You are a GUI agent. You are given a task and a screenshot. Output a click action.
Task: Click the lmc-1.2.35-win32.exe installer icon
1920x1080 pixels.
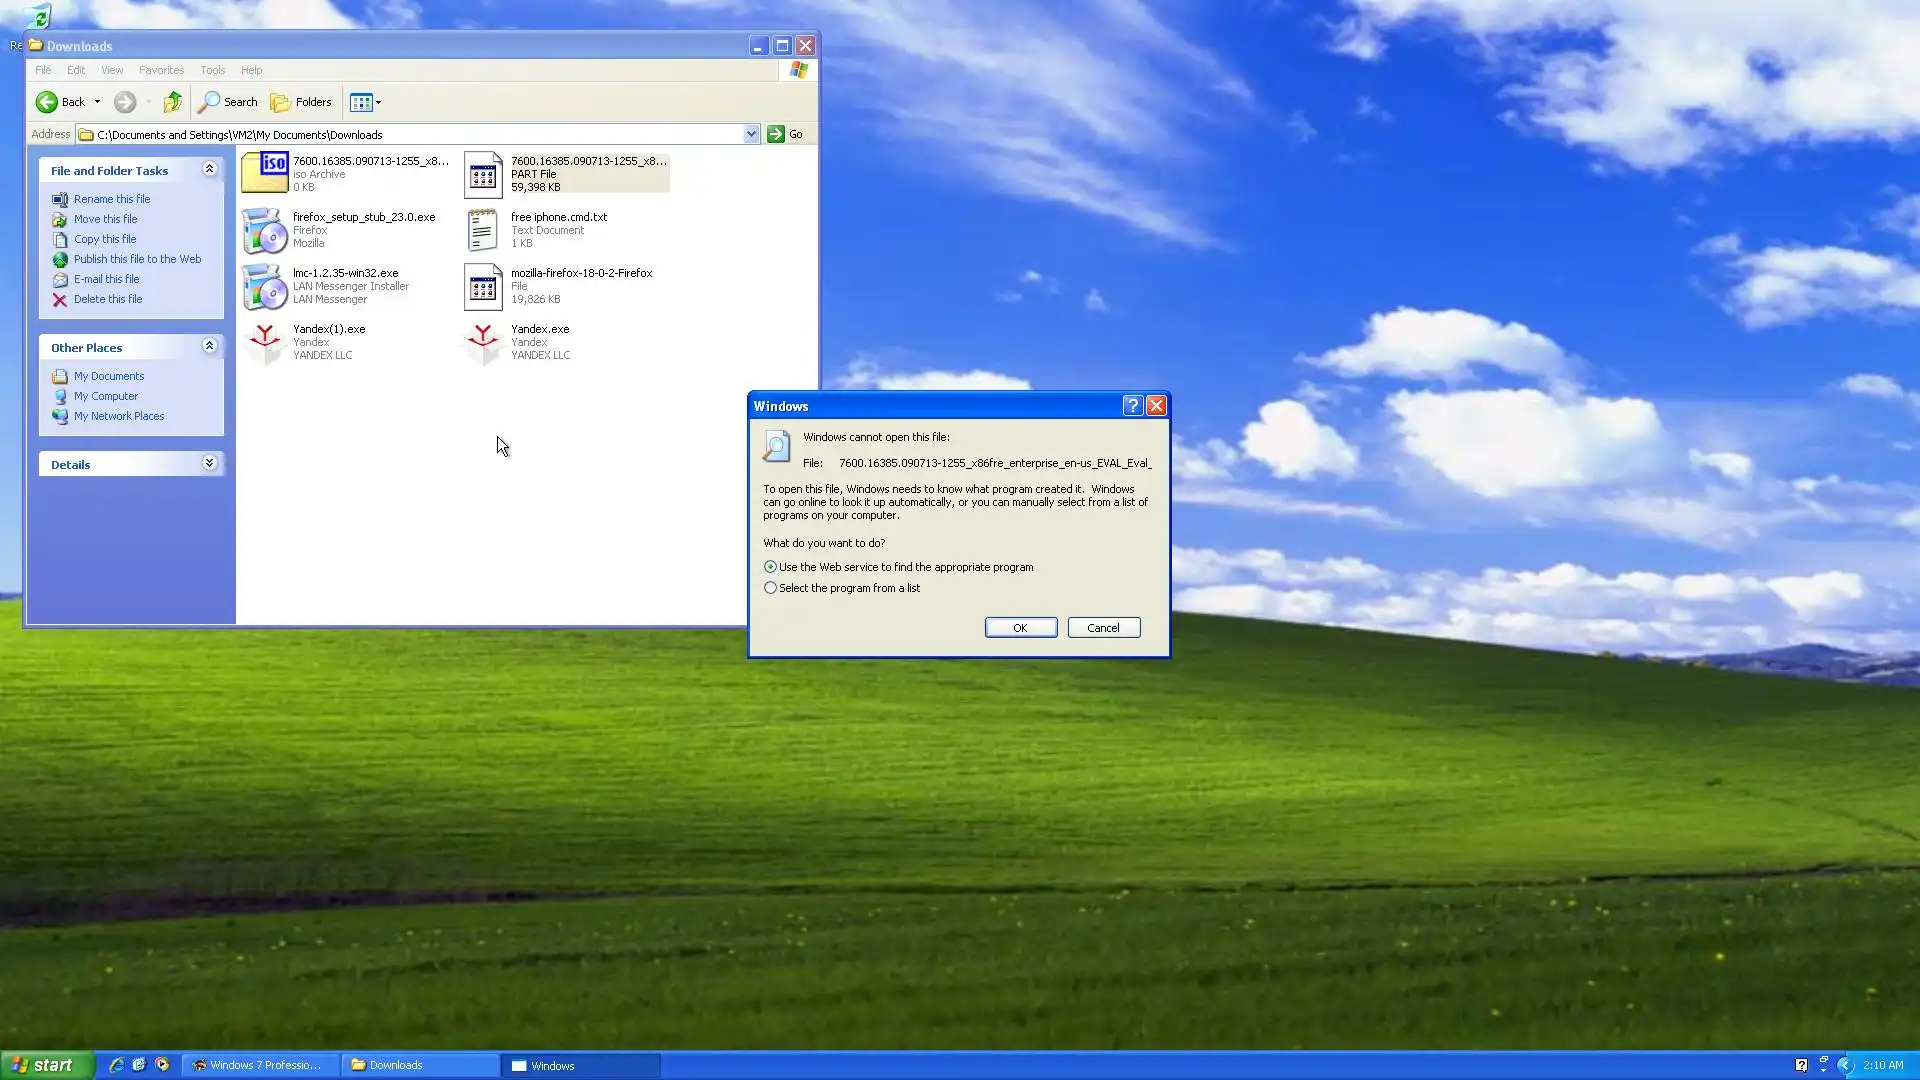(x=265, y=287)
